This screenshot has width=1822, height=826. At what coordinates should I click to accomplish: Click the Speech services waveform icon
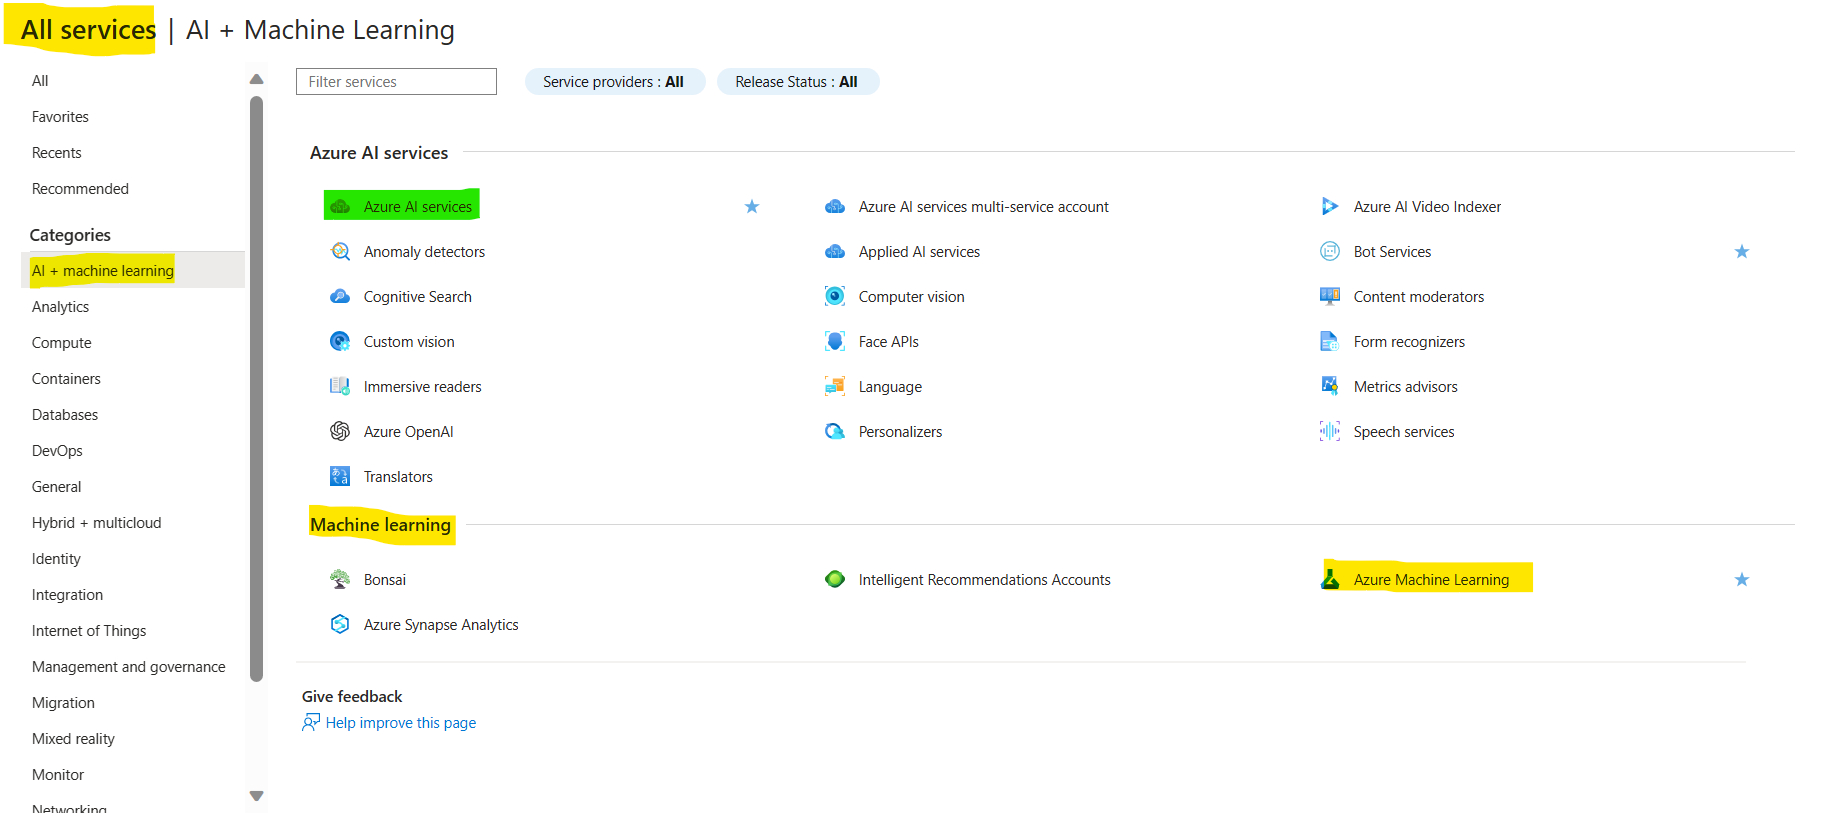pos(1330,432)
